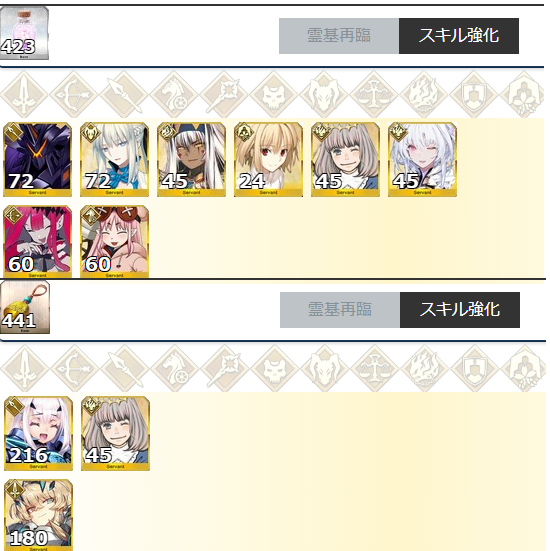The width and height of the screenshot is (550, 551).
Task: Switch to 霊基再臨 tab for the 423 item
Action: click(x=339, y=36)
